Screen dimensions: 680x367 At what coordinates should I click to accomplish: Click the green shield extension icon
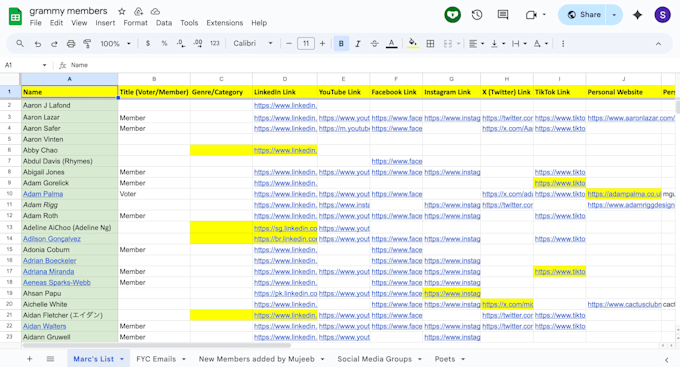point(452,15)
